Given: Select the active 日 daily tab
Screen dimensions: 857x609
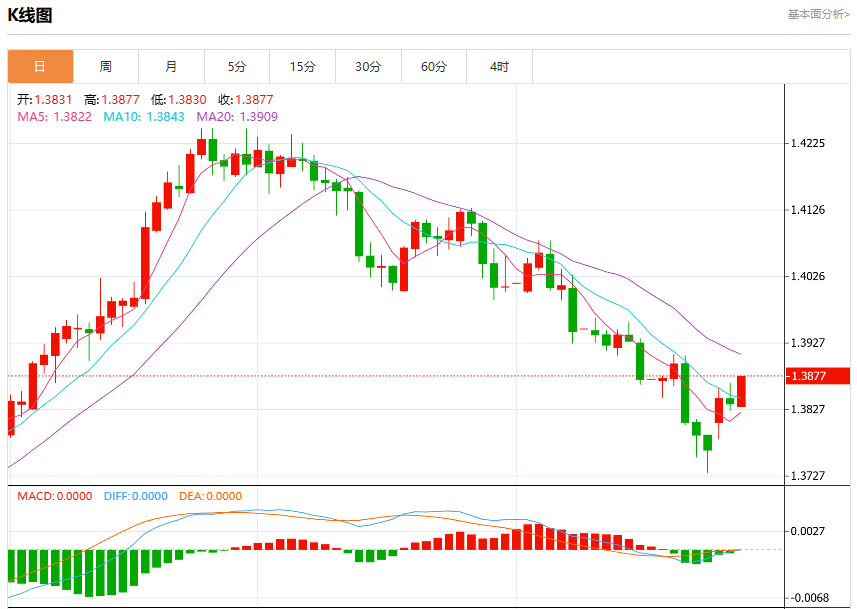Looking at the screenshot, I should pyautogui.click(x=40, y=67).
